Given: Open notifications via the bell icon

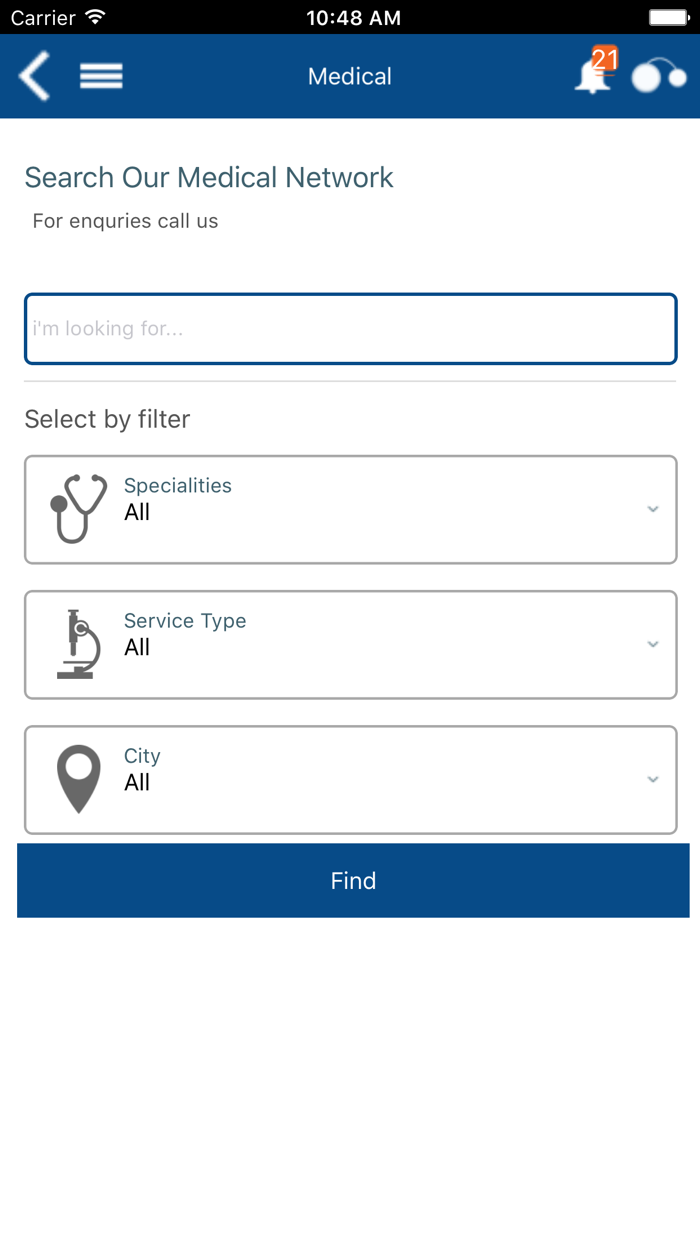Looking at the screenshot, I should point(591,78).
